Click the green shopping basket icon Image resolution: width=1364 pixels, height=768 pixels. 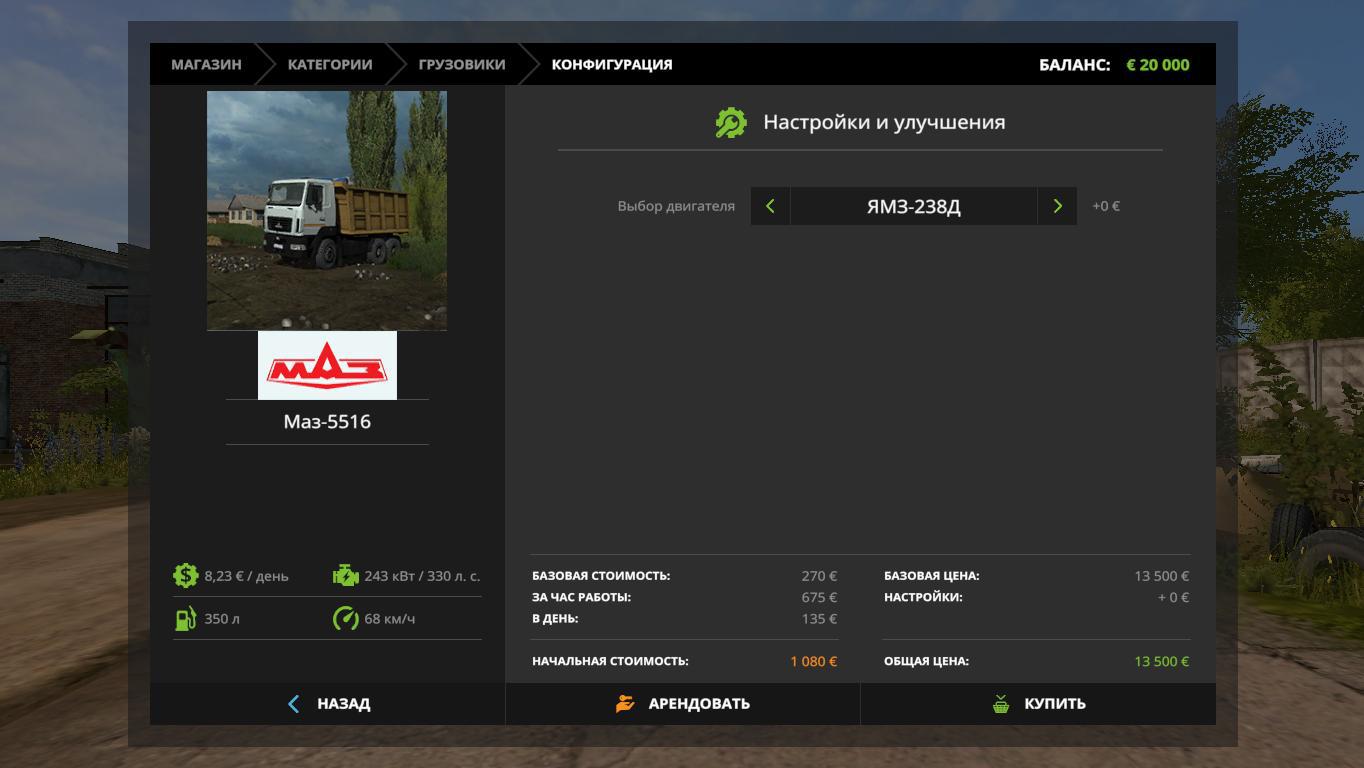point(1001,704)
